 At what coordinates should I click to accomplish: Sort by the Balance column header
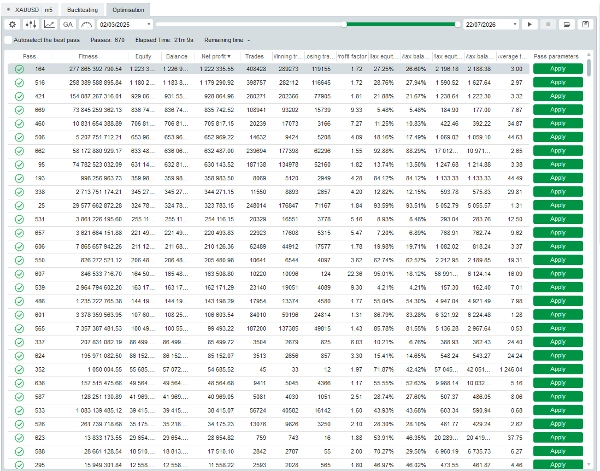tap(176, 56)
